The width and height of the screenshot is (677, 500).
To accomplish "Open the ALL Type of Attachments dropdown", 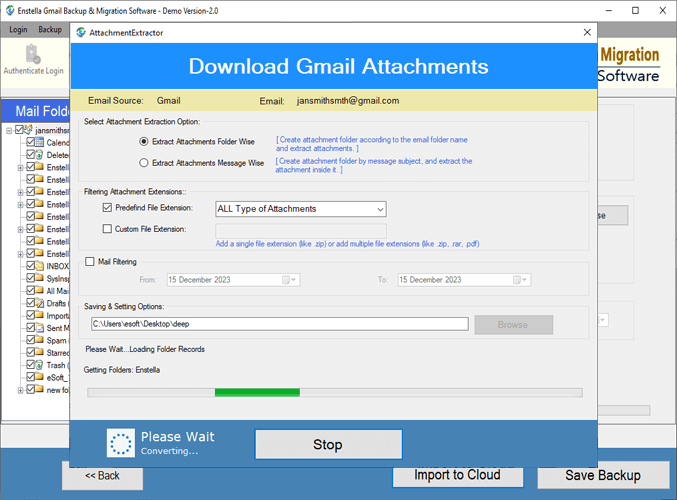I will coord(301,209).
